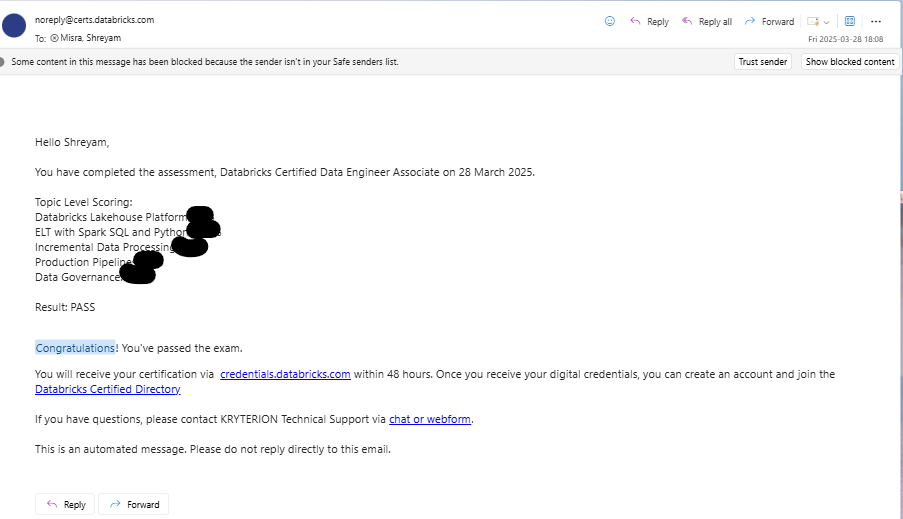Open the chat or webform link
Screen dimensions: 903x519
tap(430, 419)
